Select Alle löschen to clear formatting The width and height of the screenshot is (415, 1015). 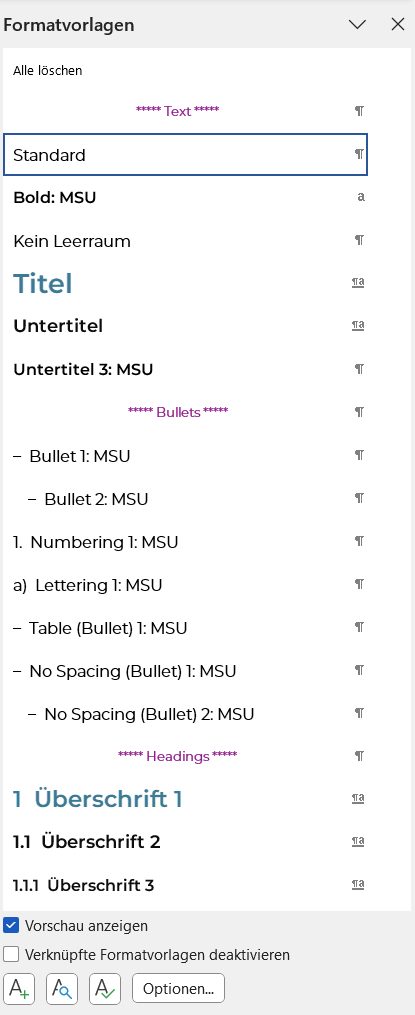pyautogui.click(x=48, y=70)
